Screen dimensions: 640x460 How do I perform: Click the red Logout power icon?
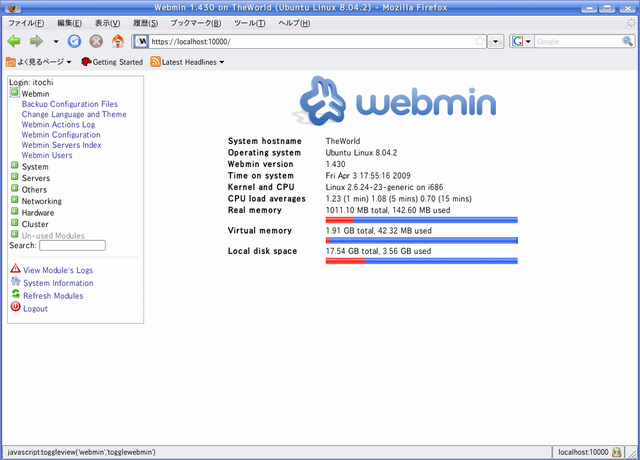[x=16, y=307]
